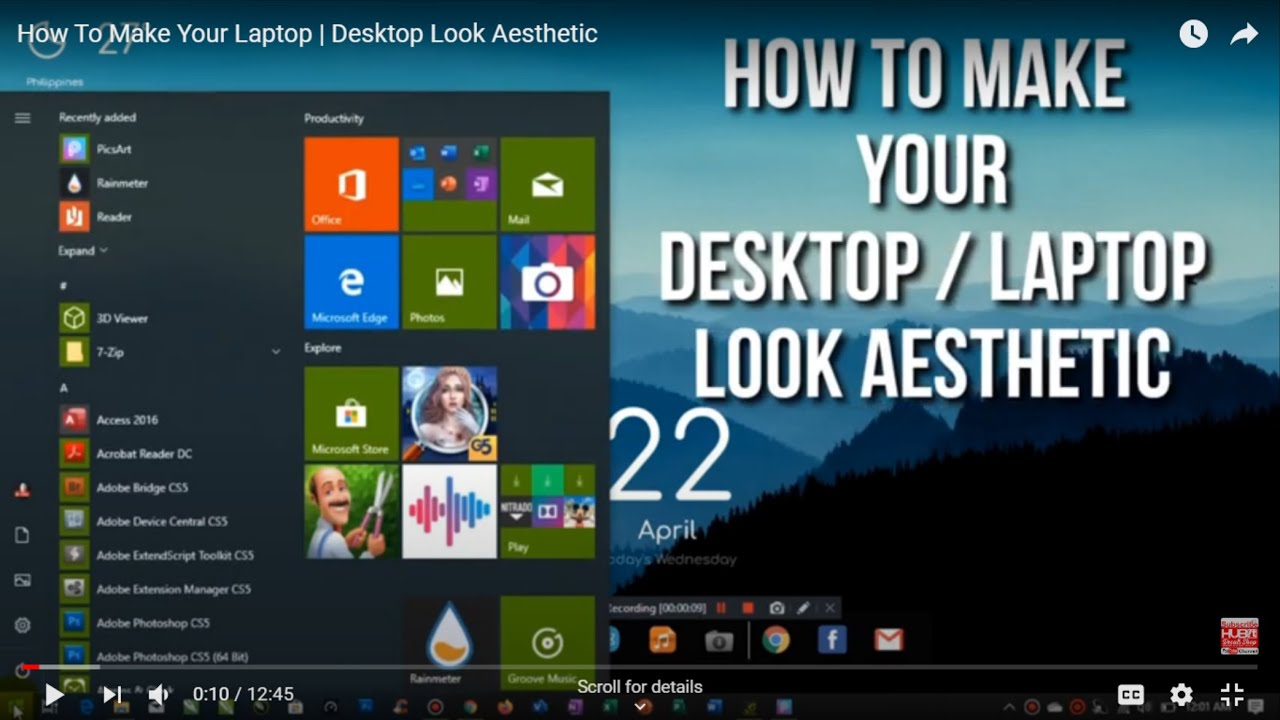Open the Mail tile

[547, 184]
